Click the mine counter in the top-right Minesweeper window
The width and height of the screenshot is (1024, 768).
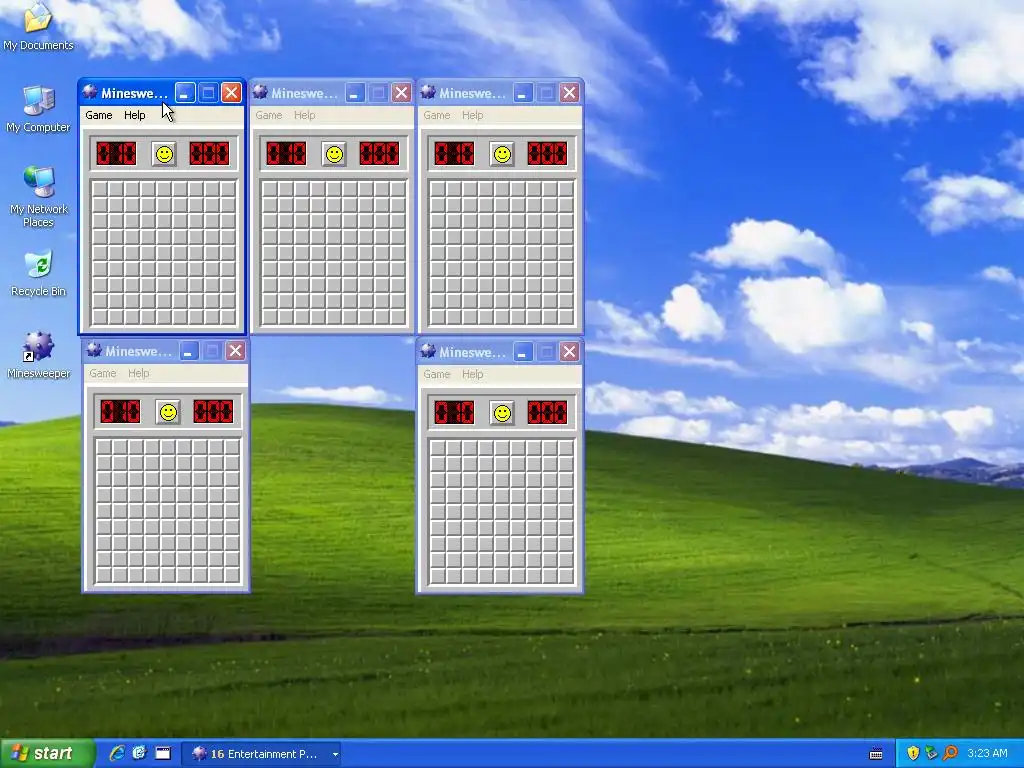tap(454, 154)
